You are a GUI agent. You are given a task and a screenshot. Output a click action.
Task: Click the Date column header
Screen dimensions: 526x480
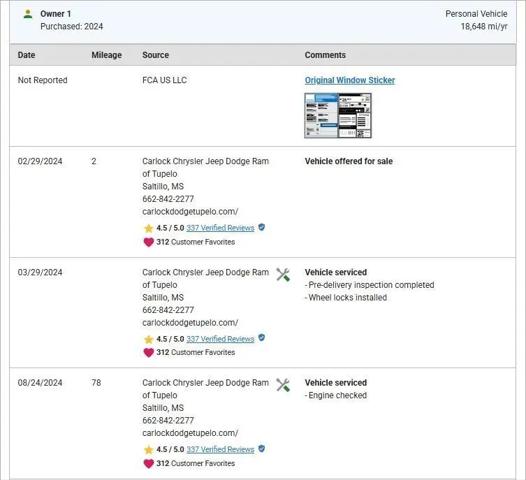click(x=26, y=55)
